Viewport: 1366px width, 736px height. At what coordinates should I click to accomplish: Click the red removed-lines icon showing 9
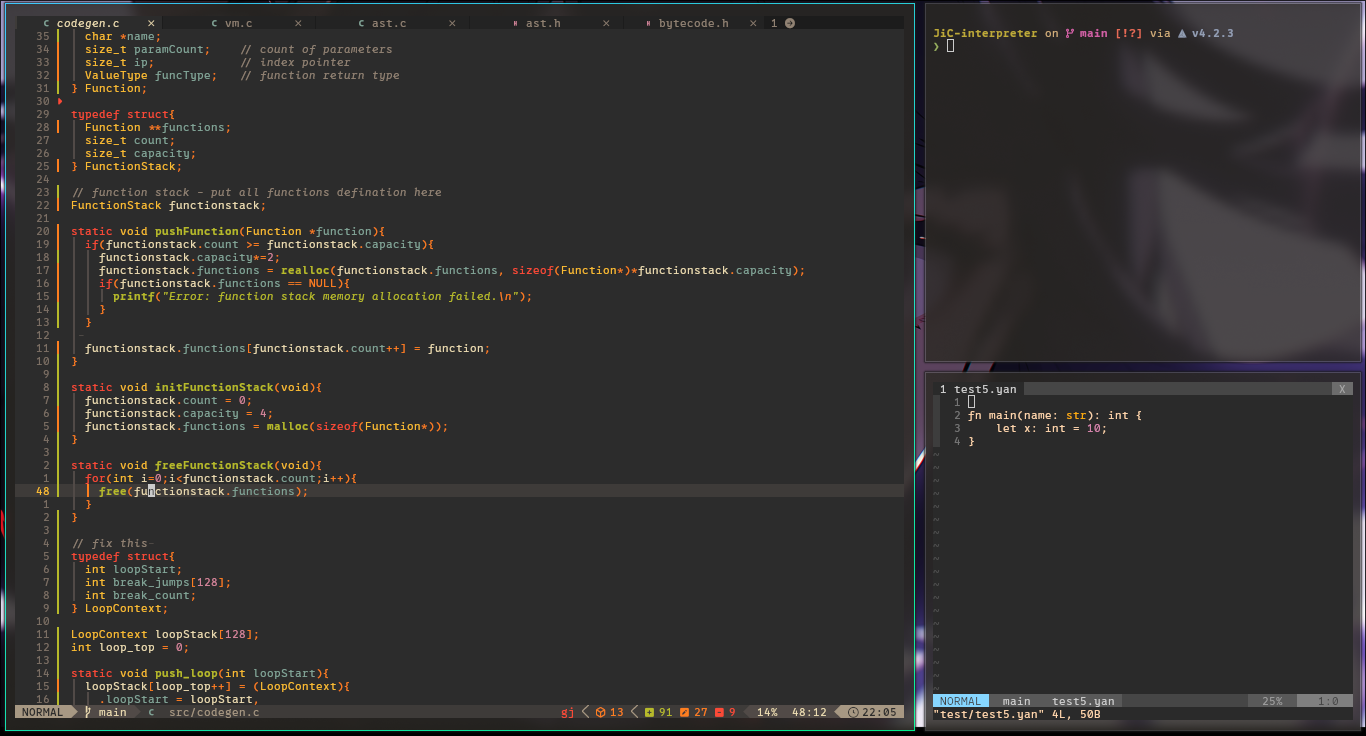point(718,712)
